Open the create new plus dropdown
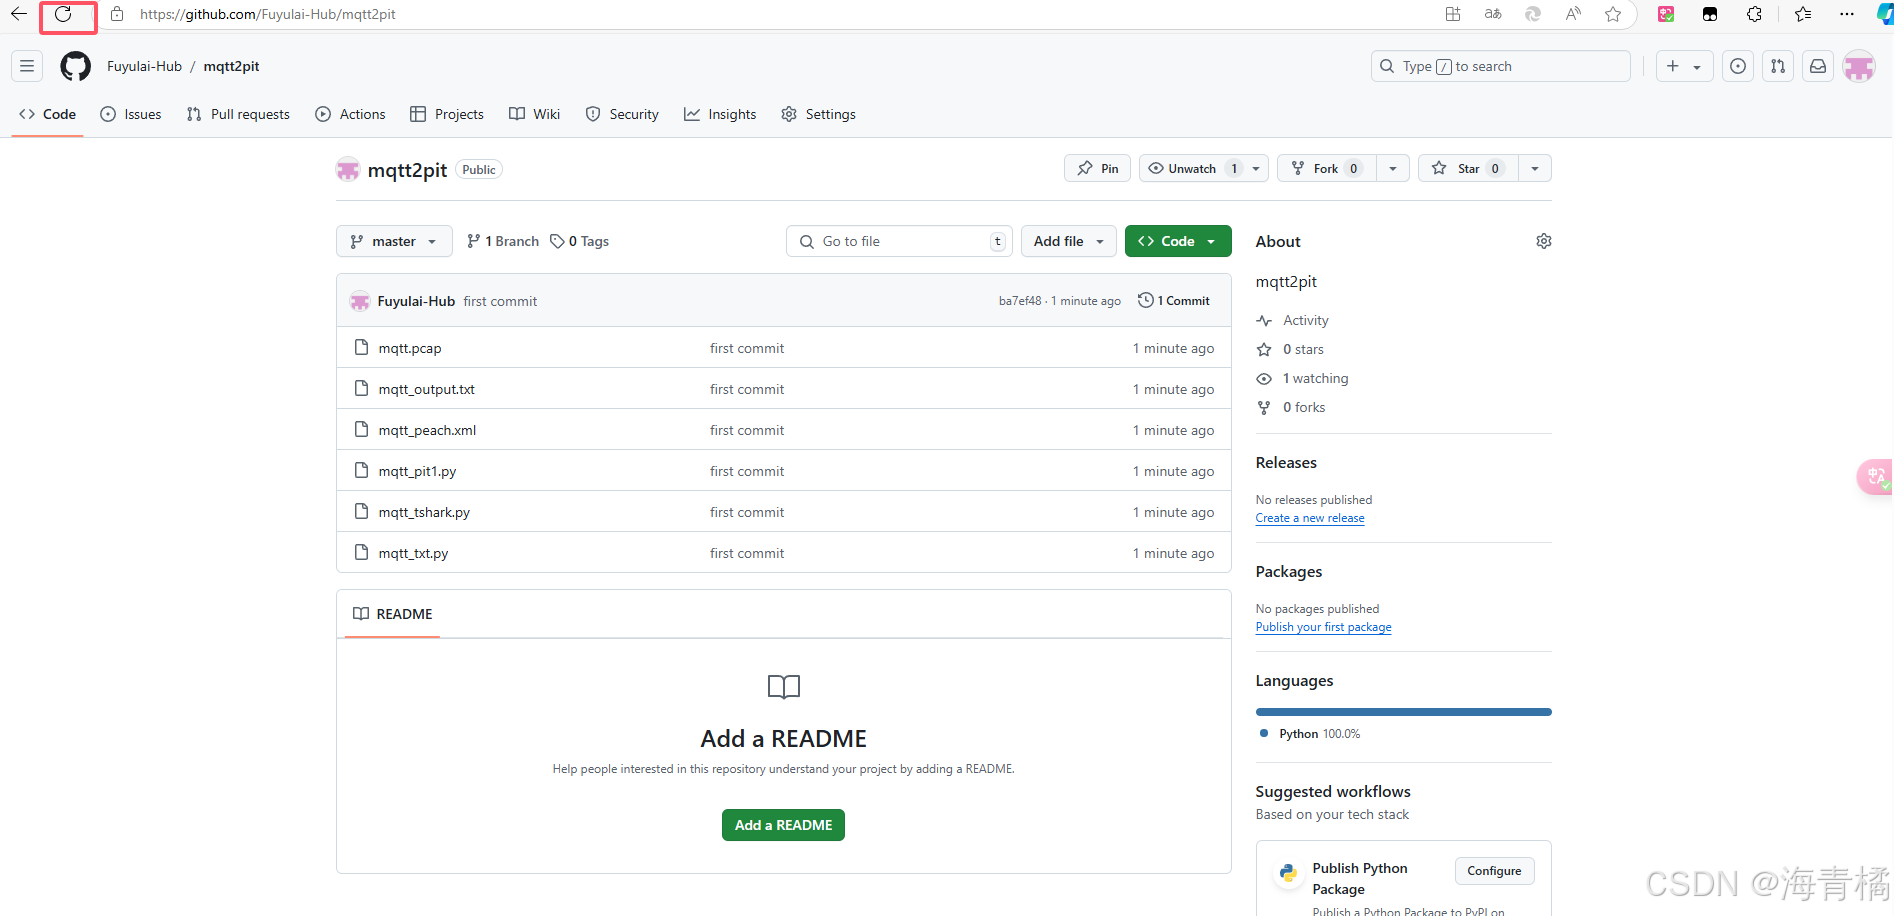1894x916 pixels. click(x=1685, y=66)
